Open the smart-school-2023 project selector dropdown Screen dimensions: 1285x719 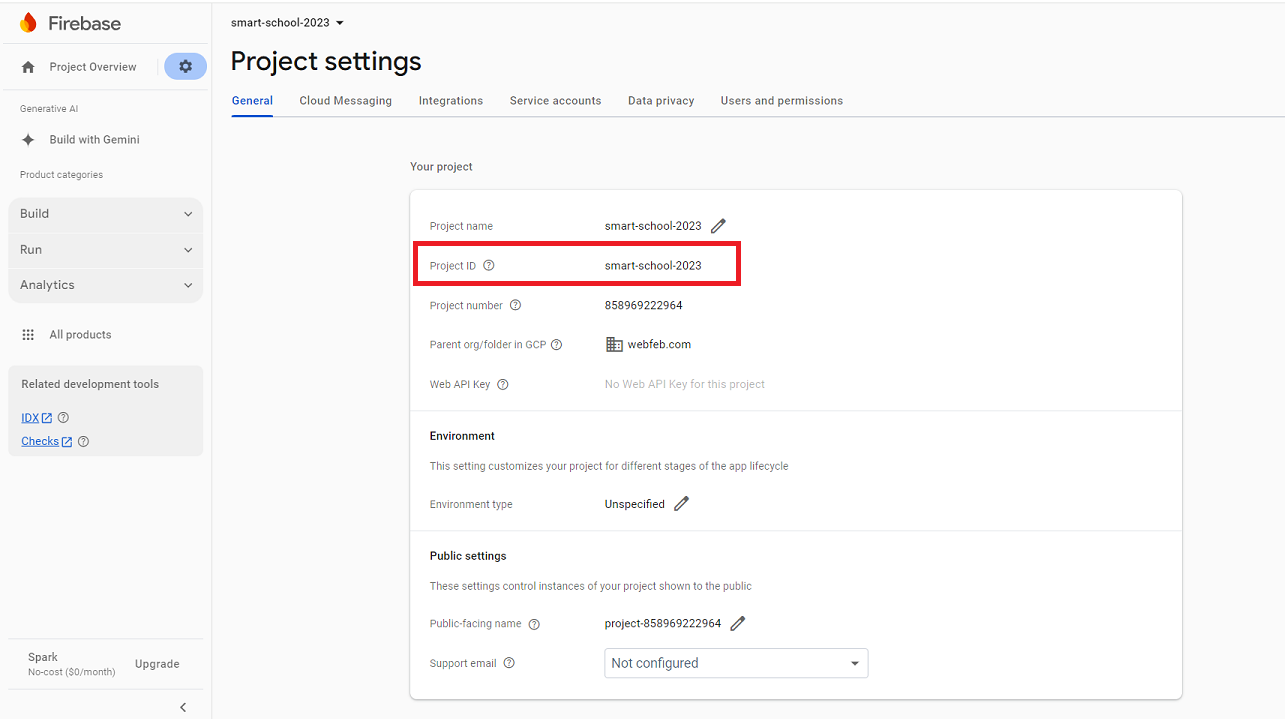[287, 22]
